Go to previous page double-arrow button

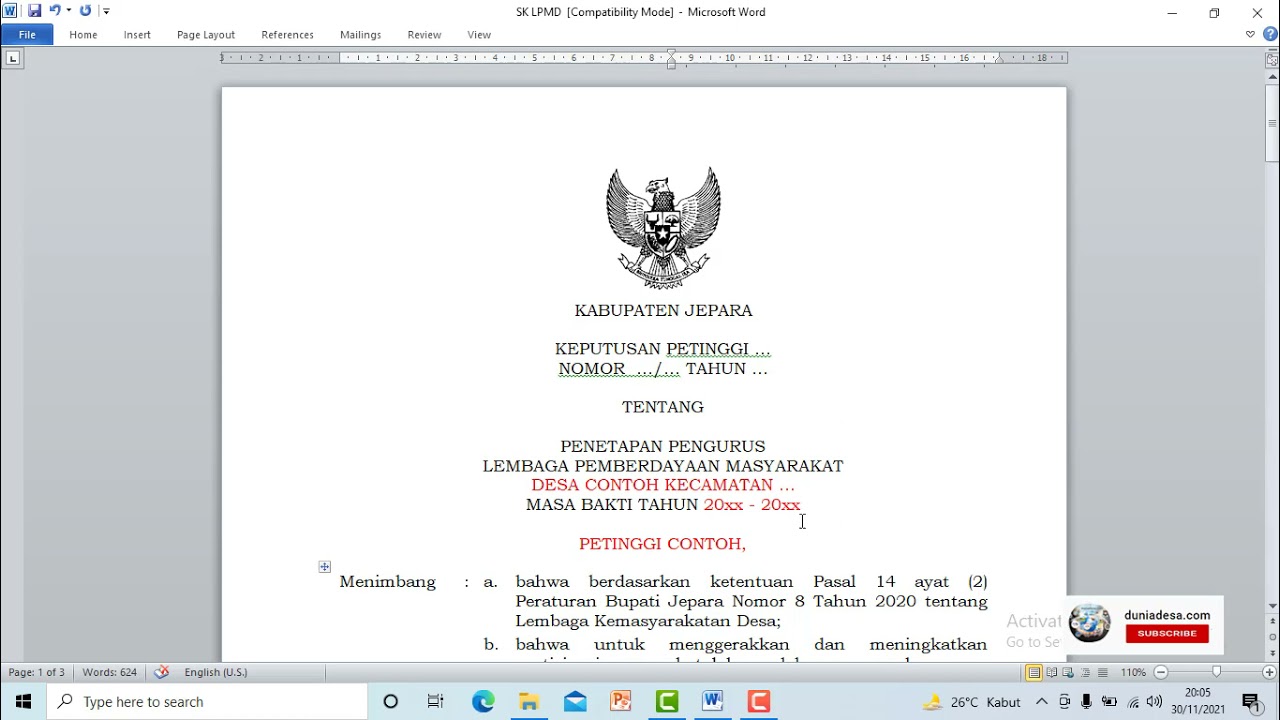point(1272,622)
